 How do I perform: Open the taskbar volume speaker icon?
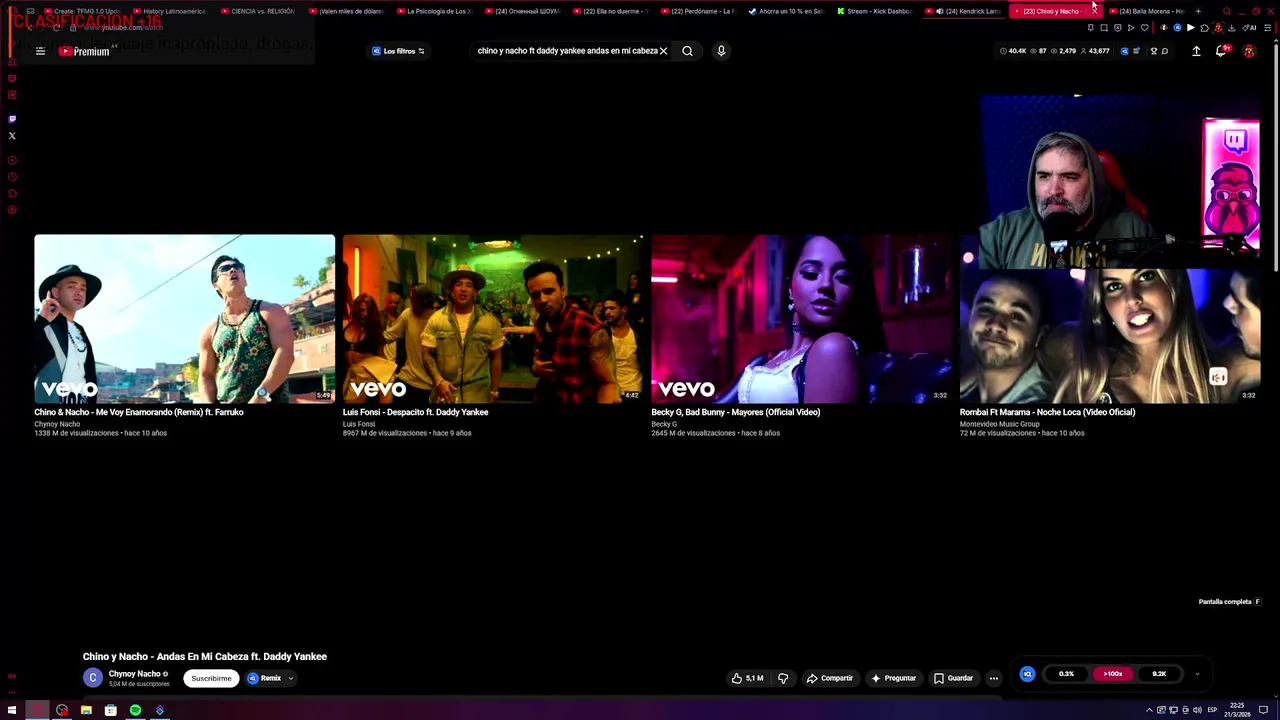point(1197,710)
